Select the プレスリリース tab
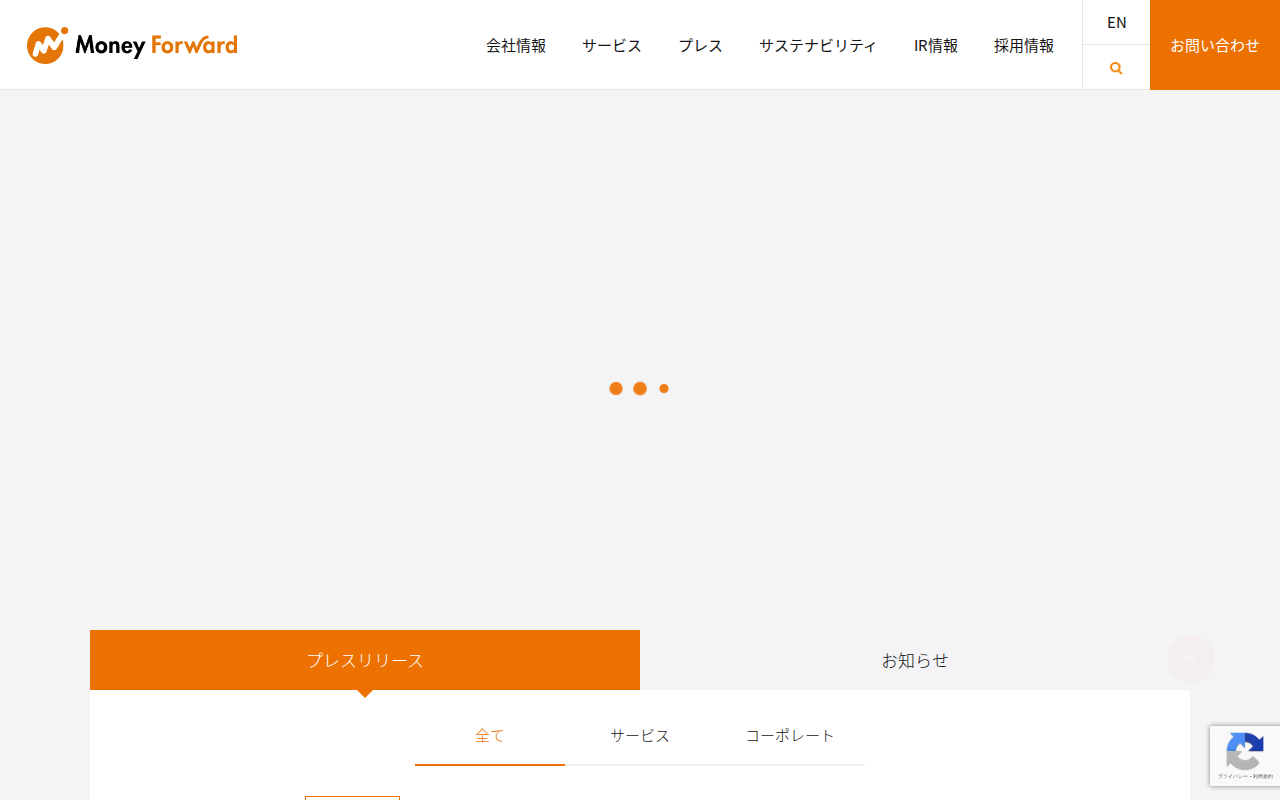This screenshot has width=1280, height=800. click(x=365, y=660)
